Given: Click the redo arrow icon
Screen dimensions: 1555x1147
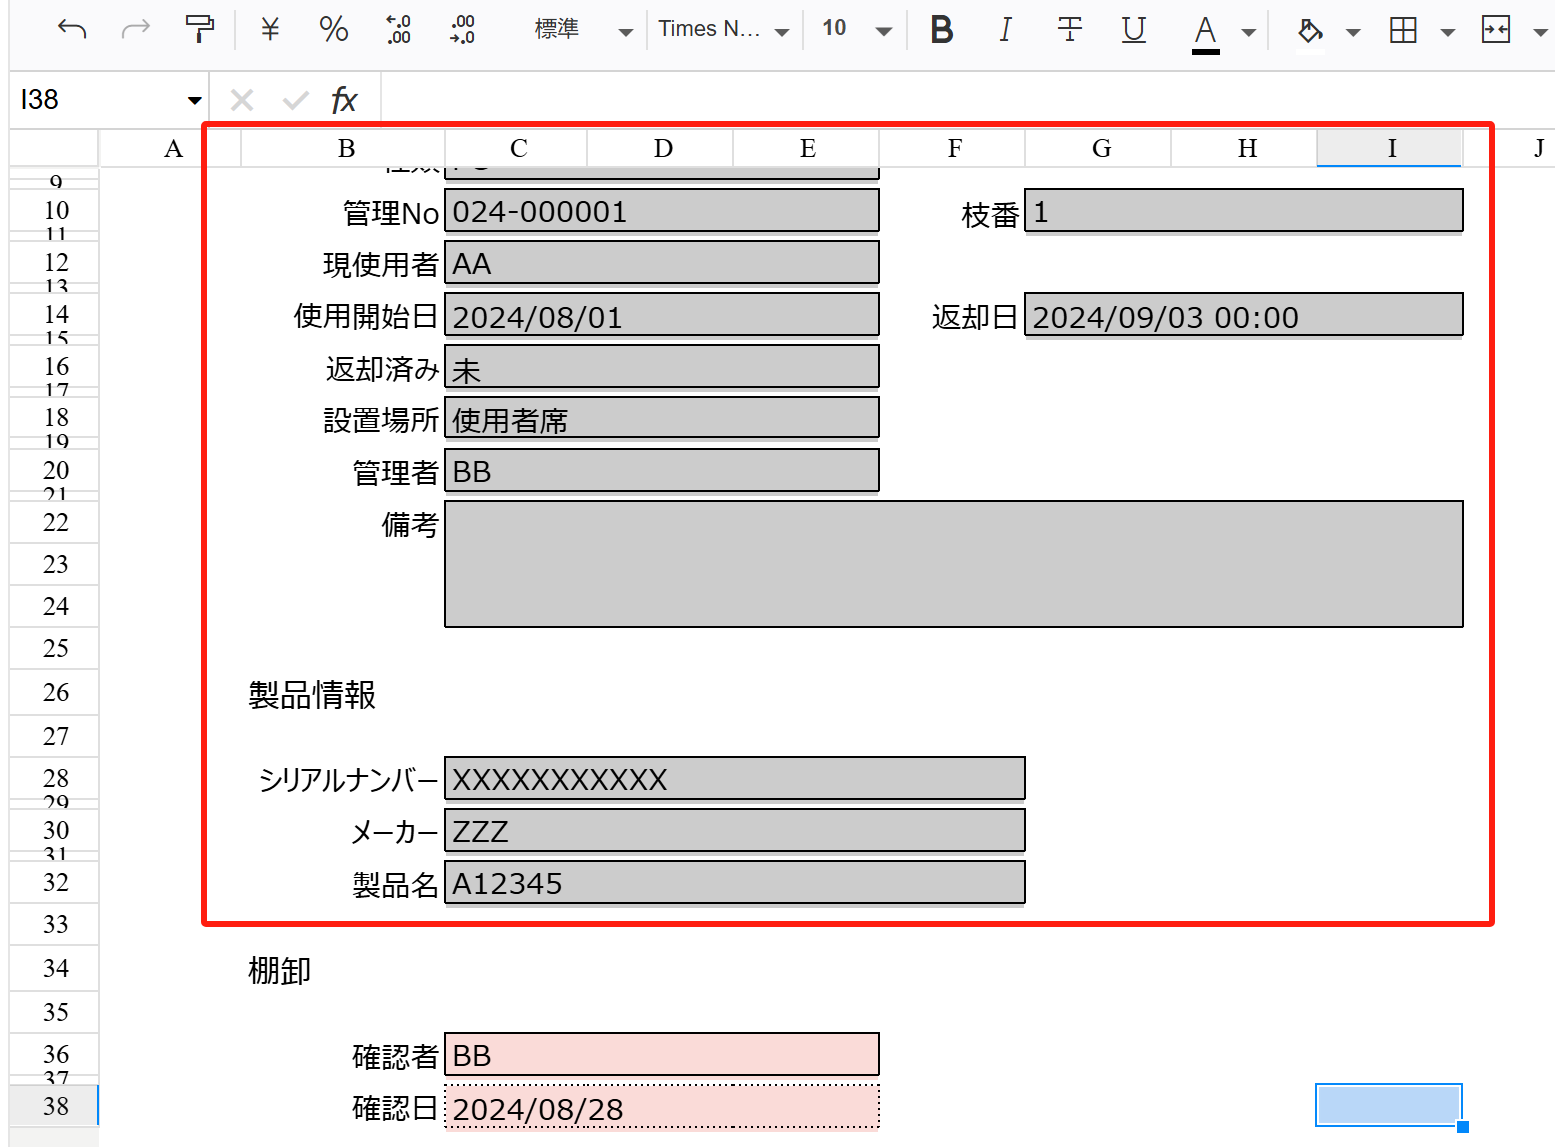Looking at the screenshot, I should click(135, 29).
